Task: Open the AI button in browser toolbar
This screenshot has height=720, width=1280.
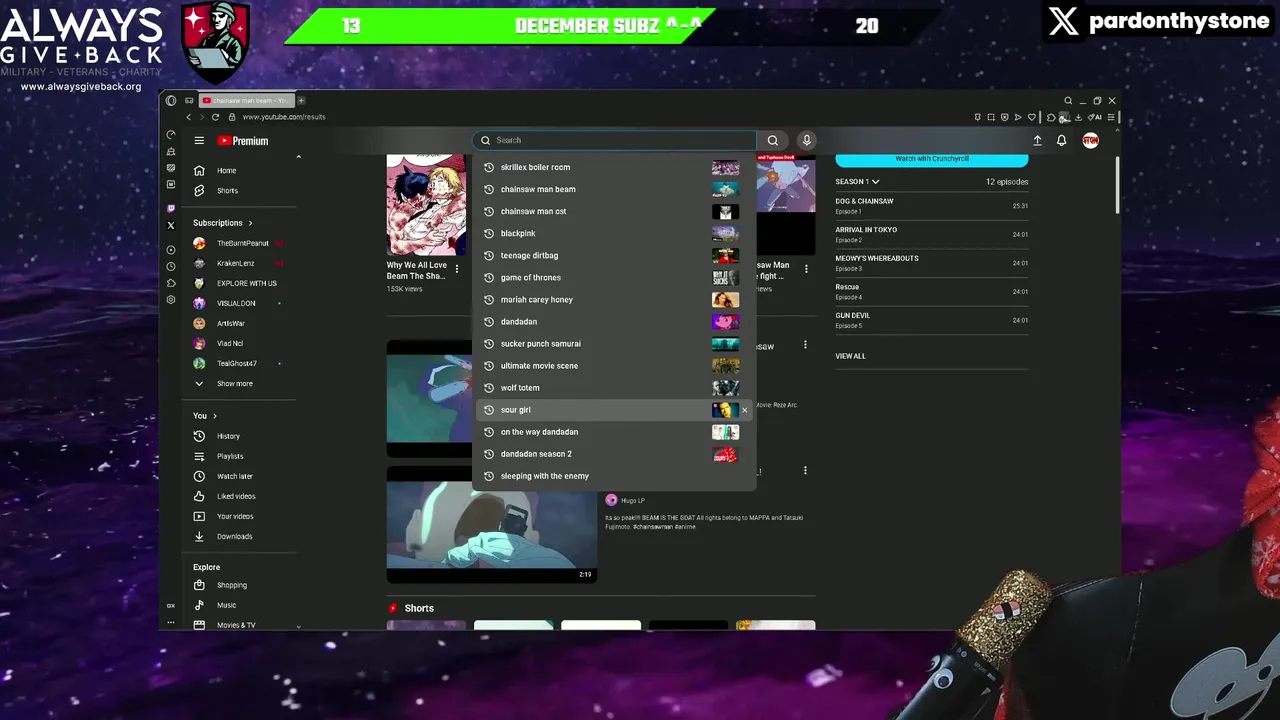Action: (x=1095, y=117)
